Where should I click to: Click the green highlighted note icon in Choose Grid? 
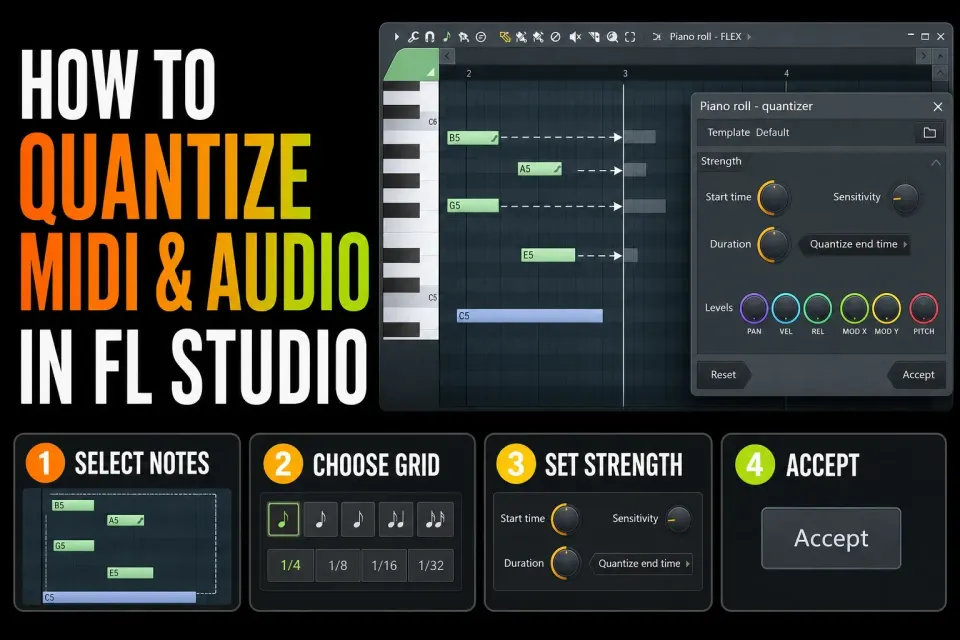pos(283,519)
